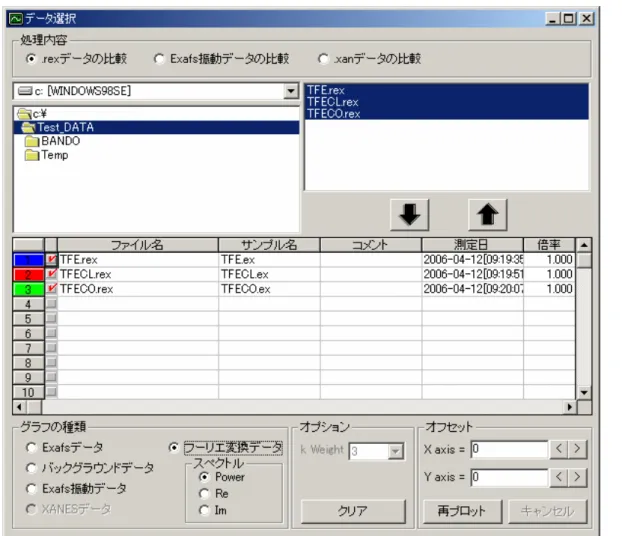
Task: Uncheck the red checkmark for TFECO.rex row
Action: tap(51, 289)
